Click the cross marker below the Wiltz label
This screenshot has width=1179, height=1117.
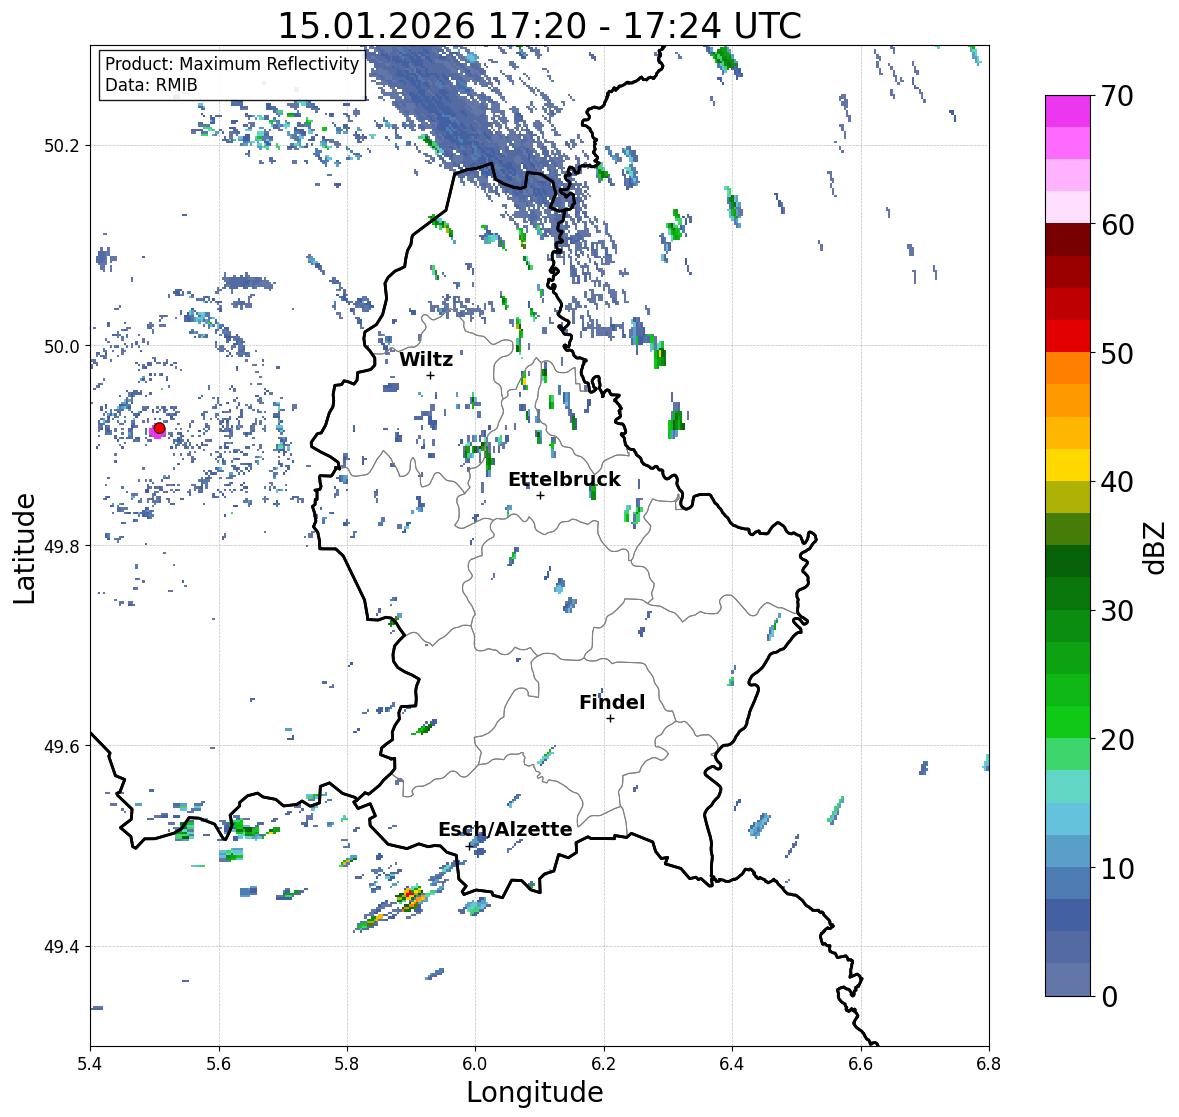(430, 375)
